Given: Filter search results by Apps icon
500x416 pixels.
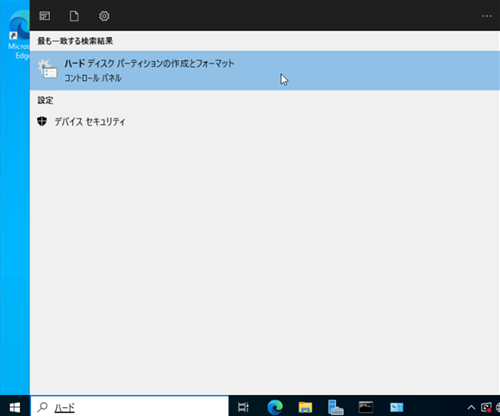Looking at the screenshot, I should (x=45, y=16).
